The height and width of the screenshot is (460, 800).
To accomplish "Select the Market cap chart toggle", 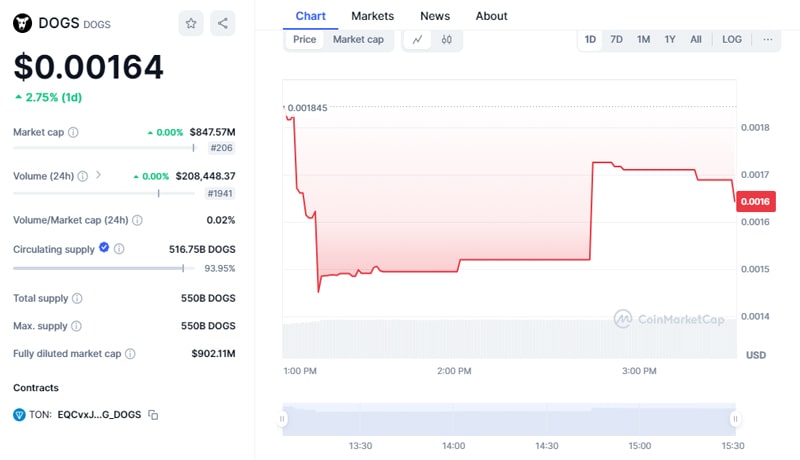I will tap(358, 39).
